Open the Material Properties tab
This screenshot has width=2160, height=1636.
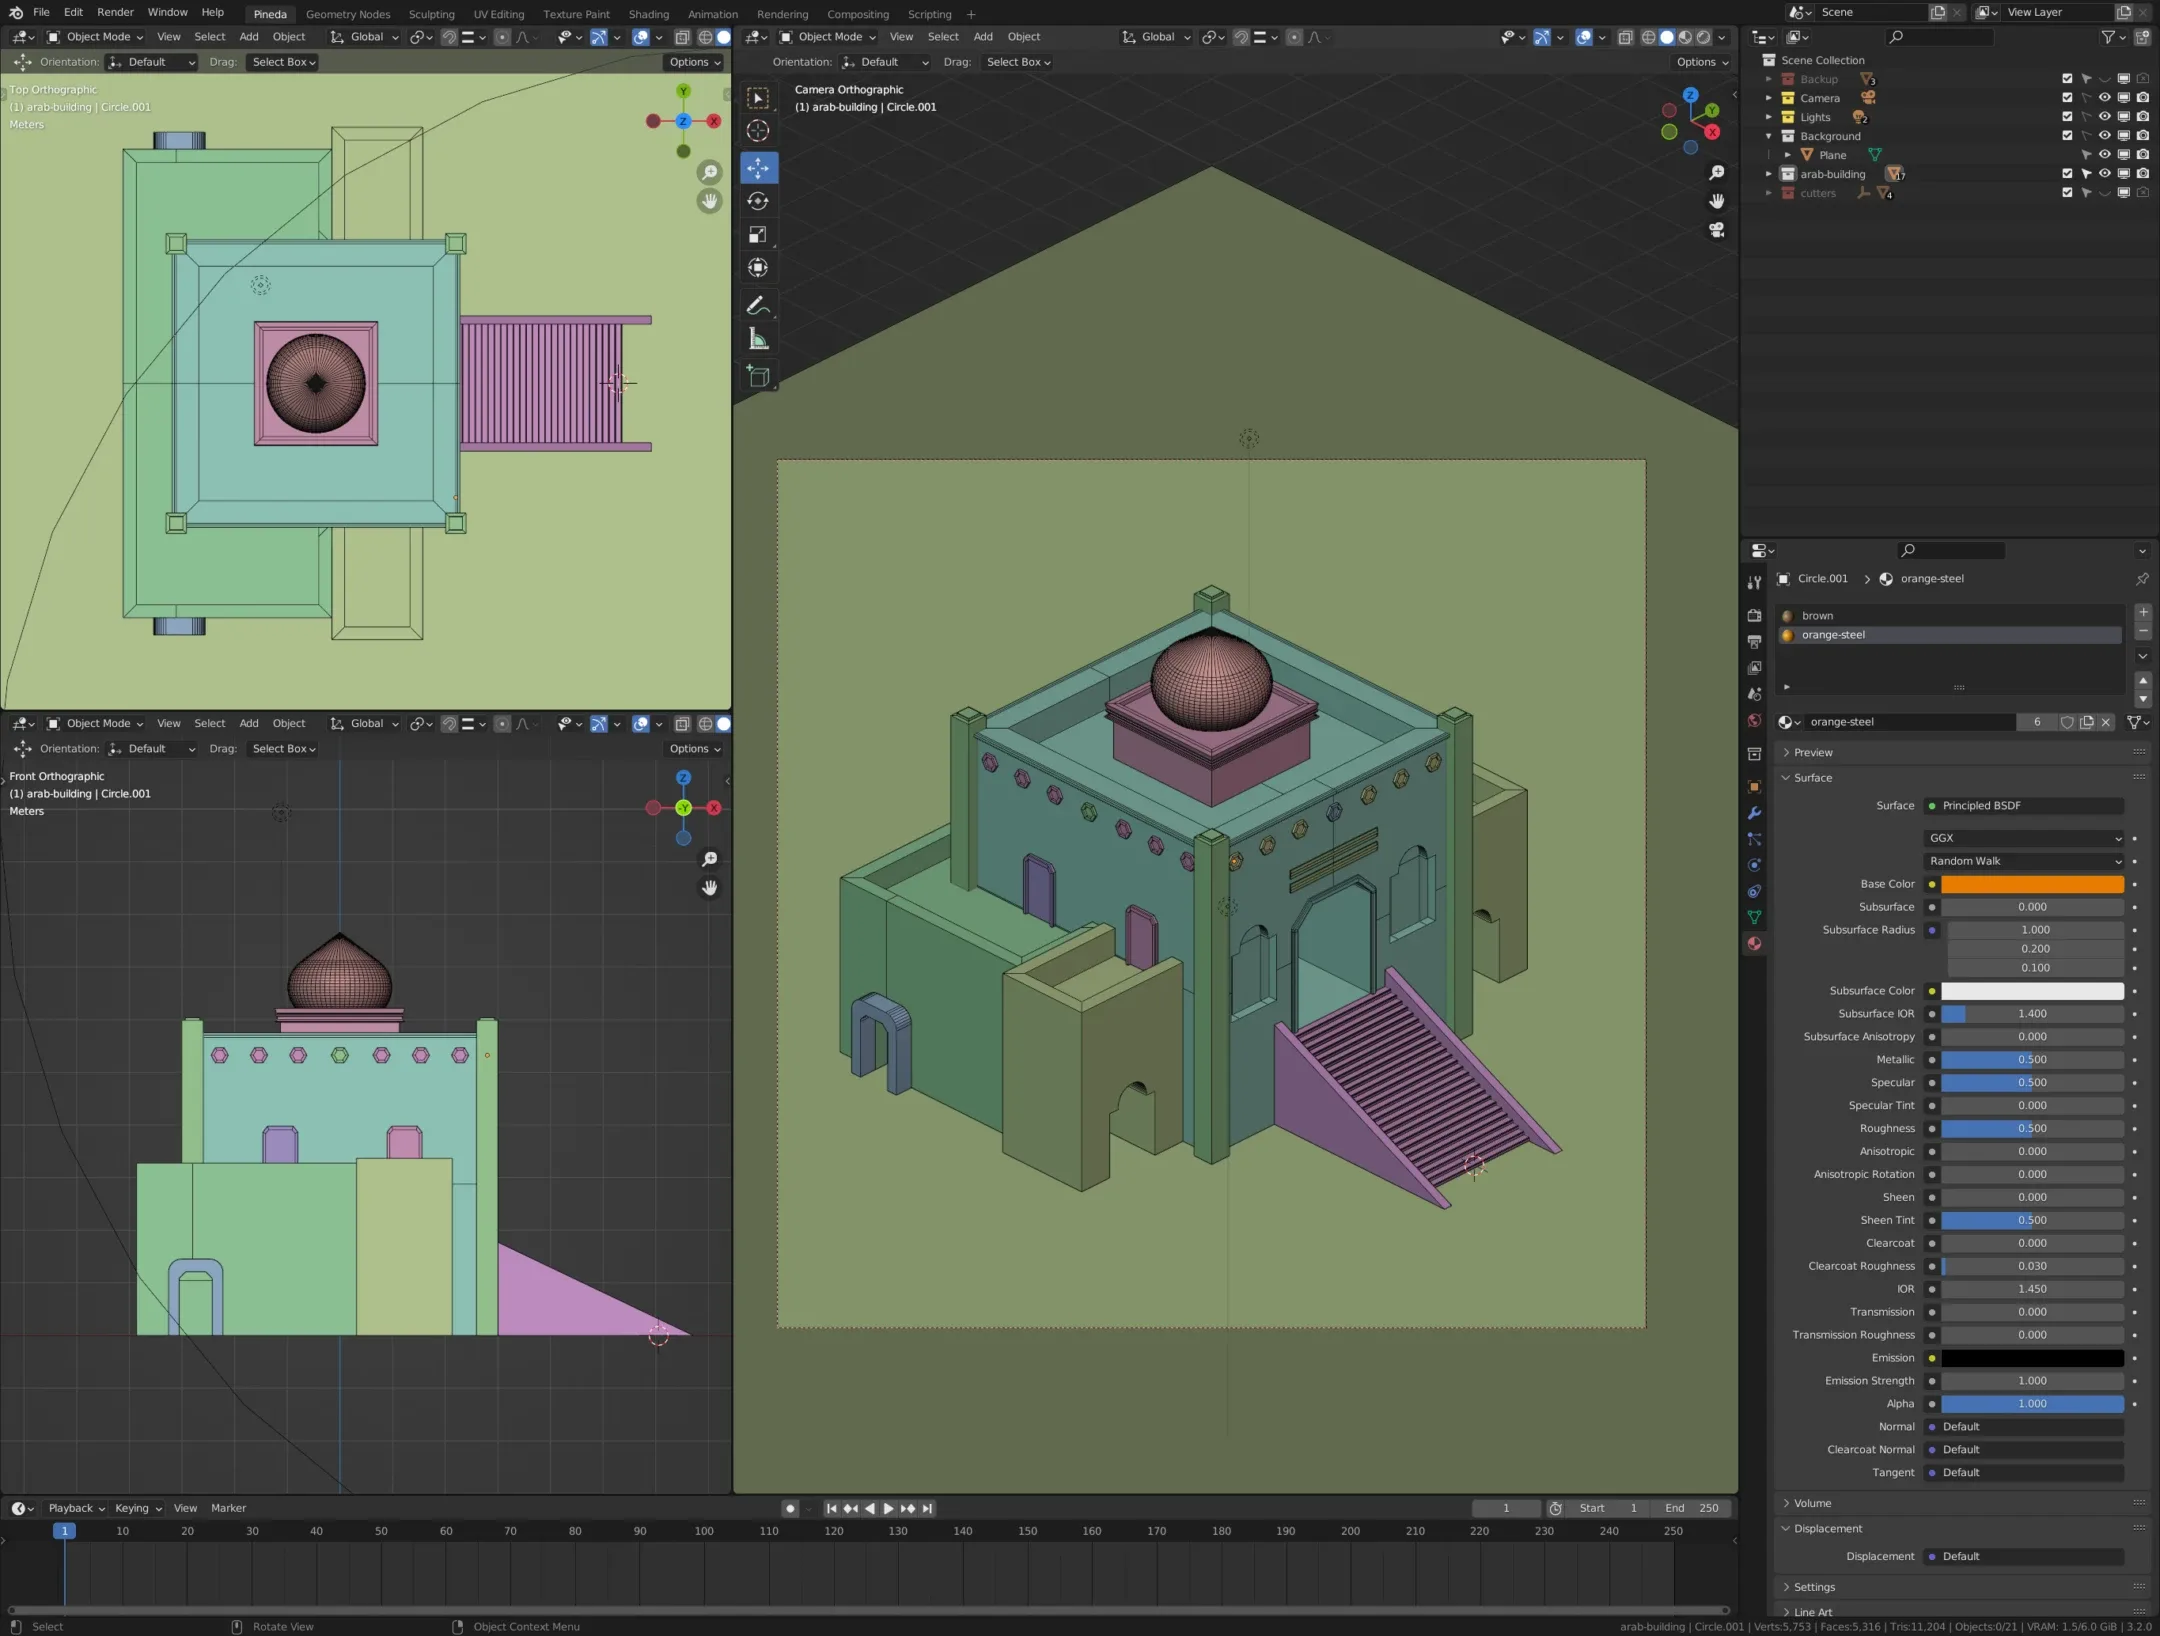click(1754, 943)
